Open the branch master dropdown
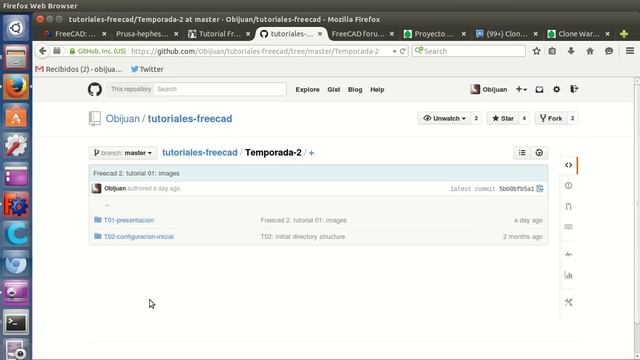Screen dimensions: 640x360 [123, 153]
